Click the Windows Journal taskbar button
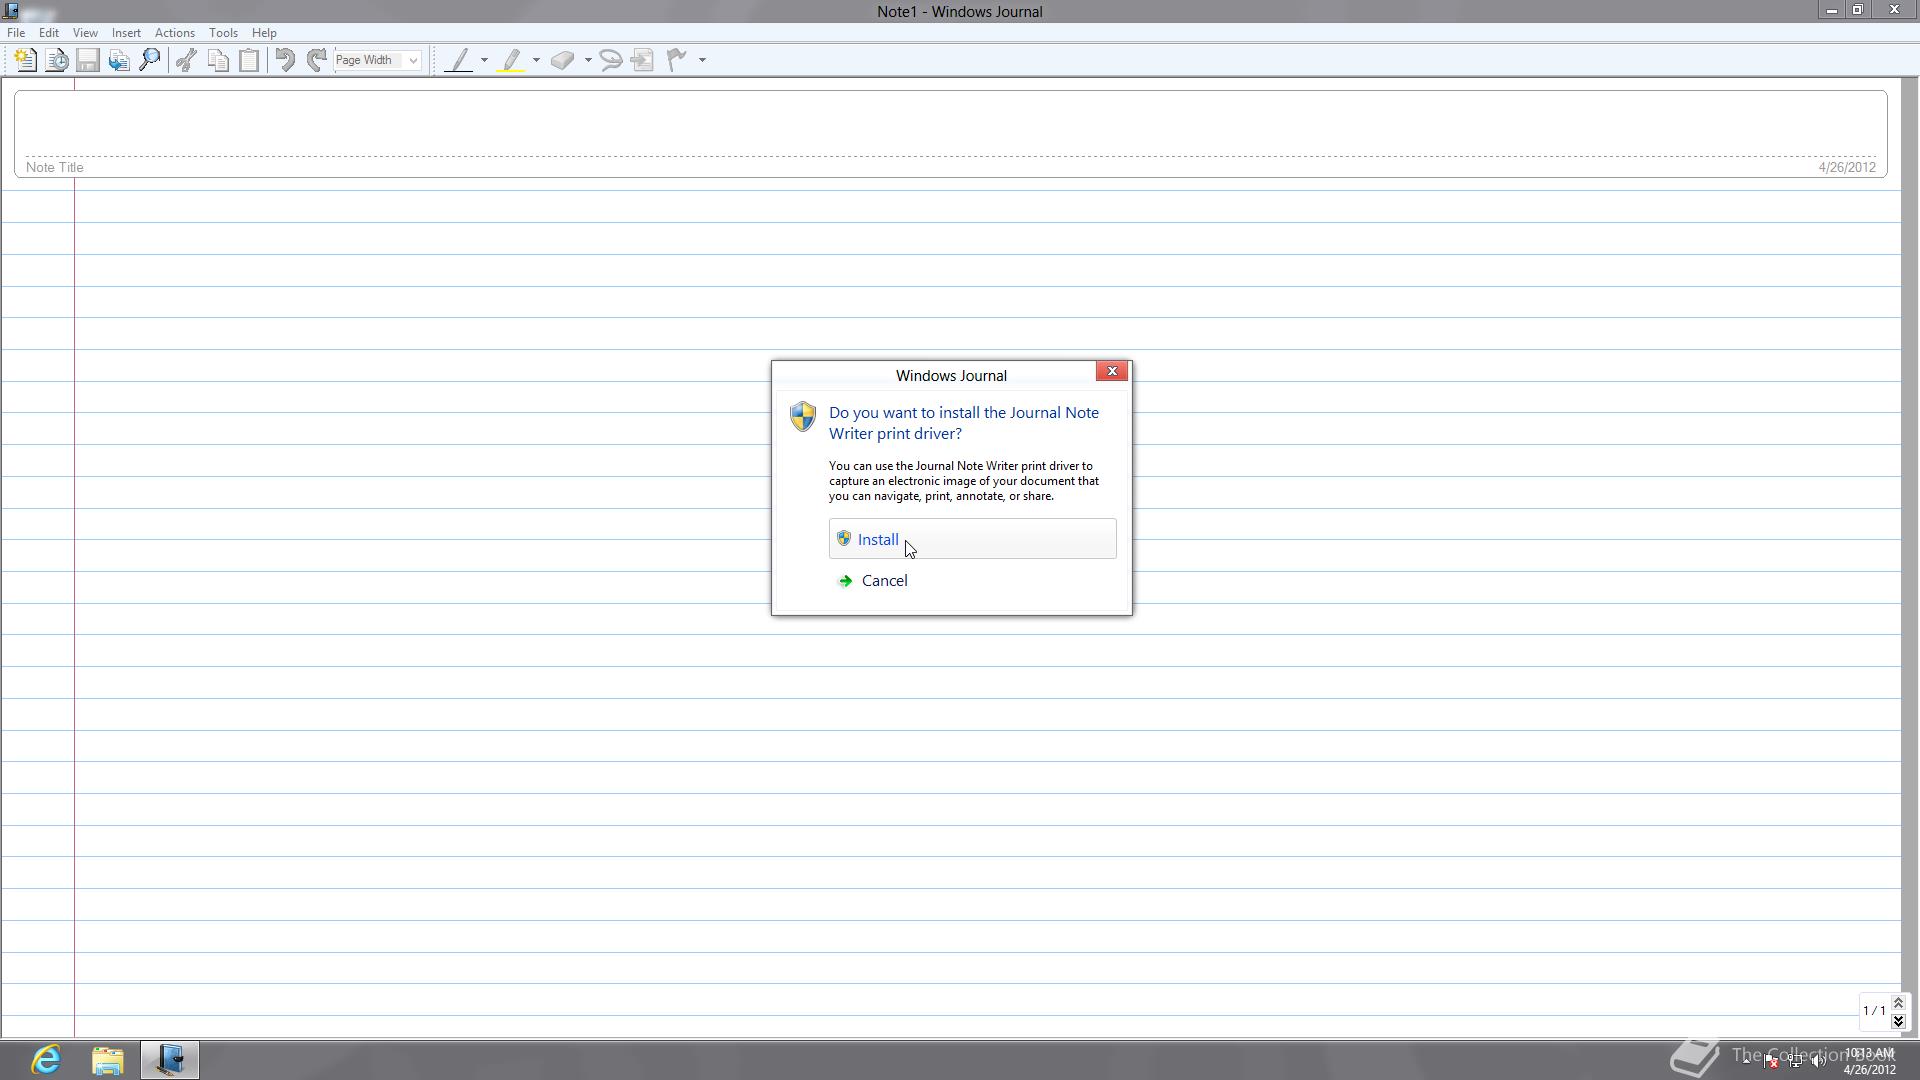Image resolution: width=1920 pixels, height=1080 pixels. click(169, 1060)
